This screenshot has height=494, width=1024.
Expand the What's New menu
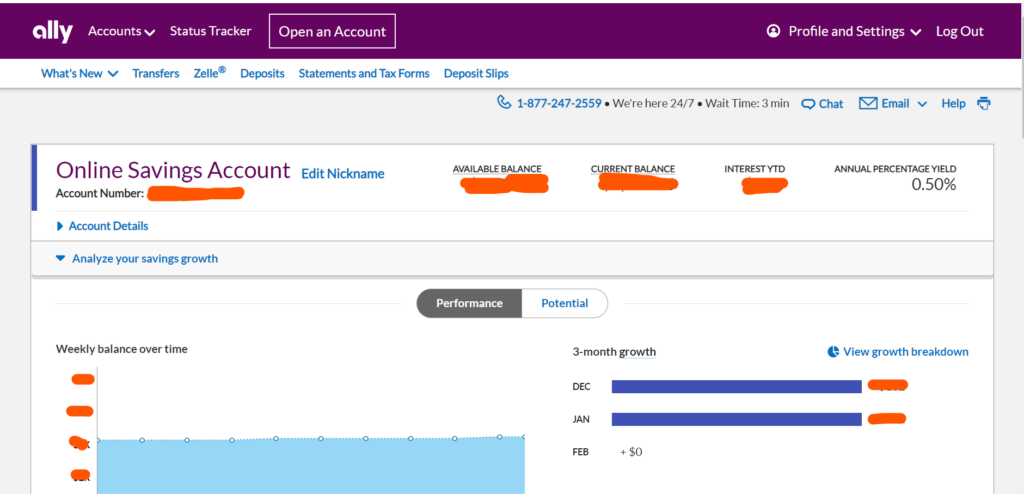click(80, 74)
